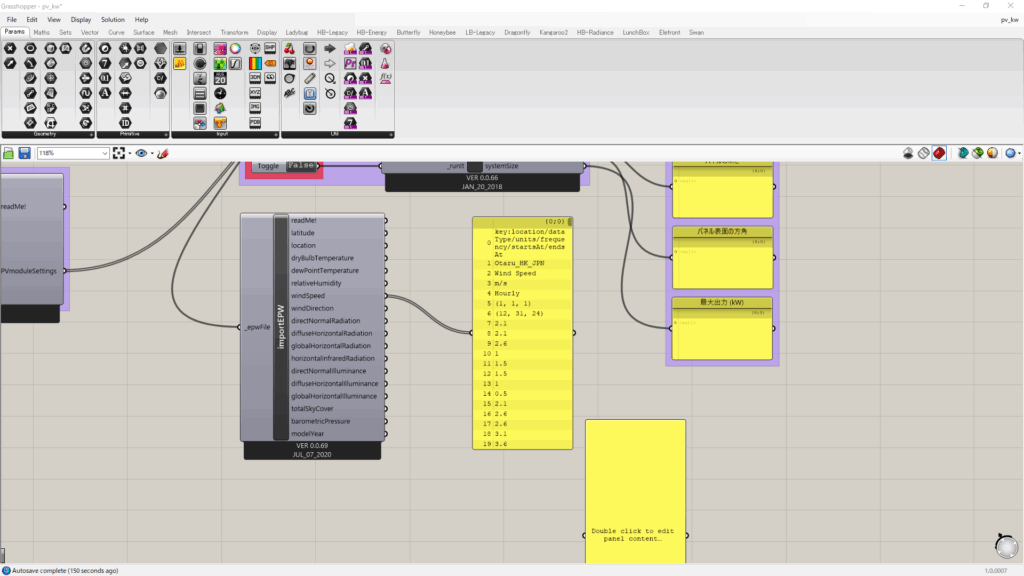Click the Save document floppy disk icon
Screen dimensions: 1024x576
[x=23, y=153]
